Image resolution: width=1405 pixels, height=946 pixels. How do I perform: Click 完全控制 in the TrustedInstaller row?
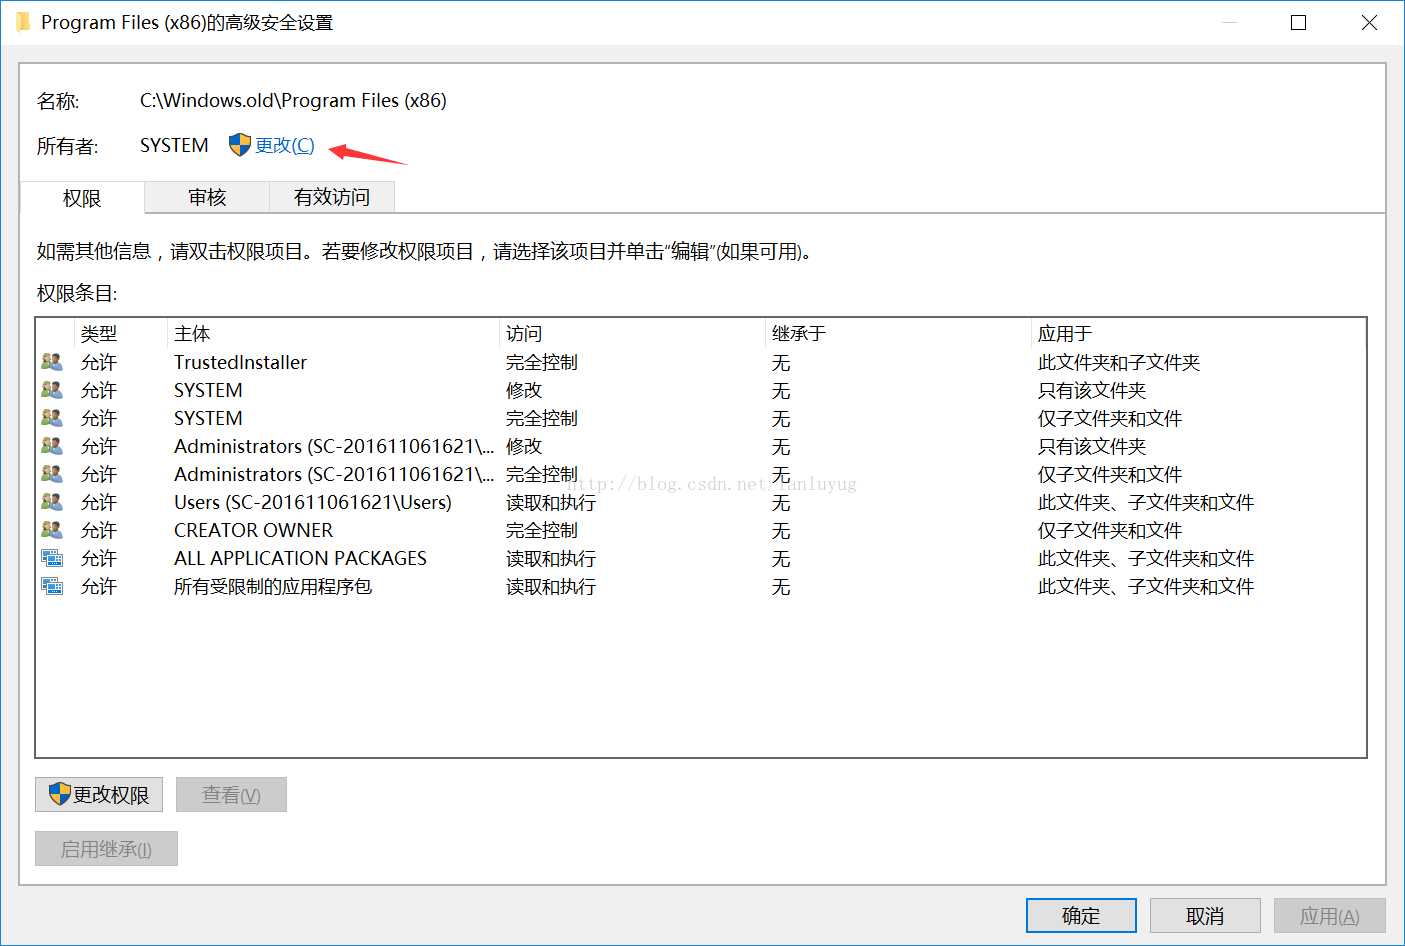tap(542, 362)
